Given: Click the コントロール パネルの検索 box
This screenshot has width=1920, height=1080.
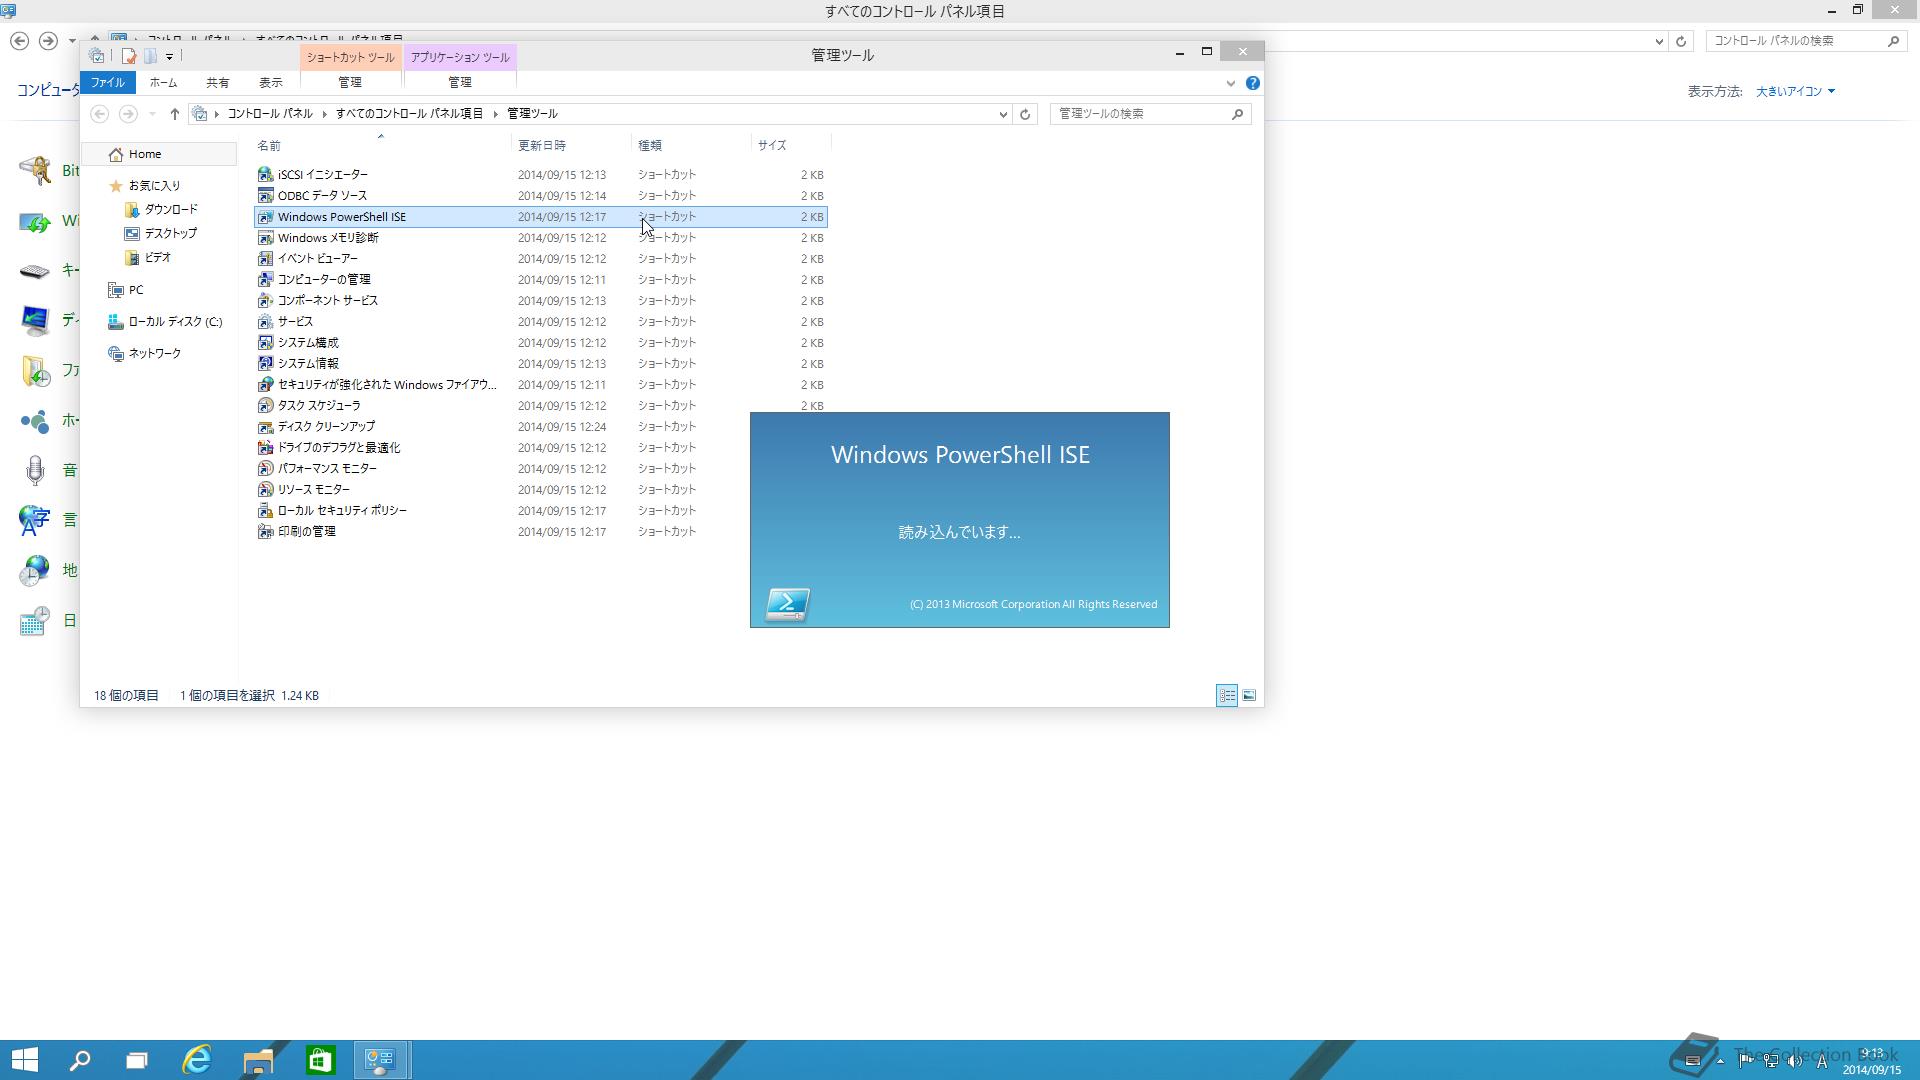Looking at the screenshot, I should (1805, 41).
